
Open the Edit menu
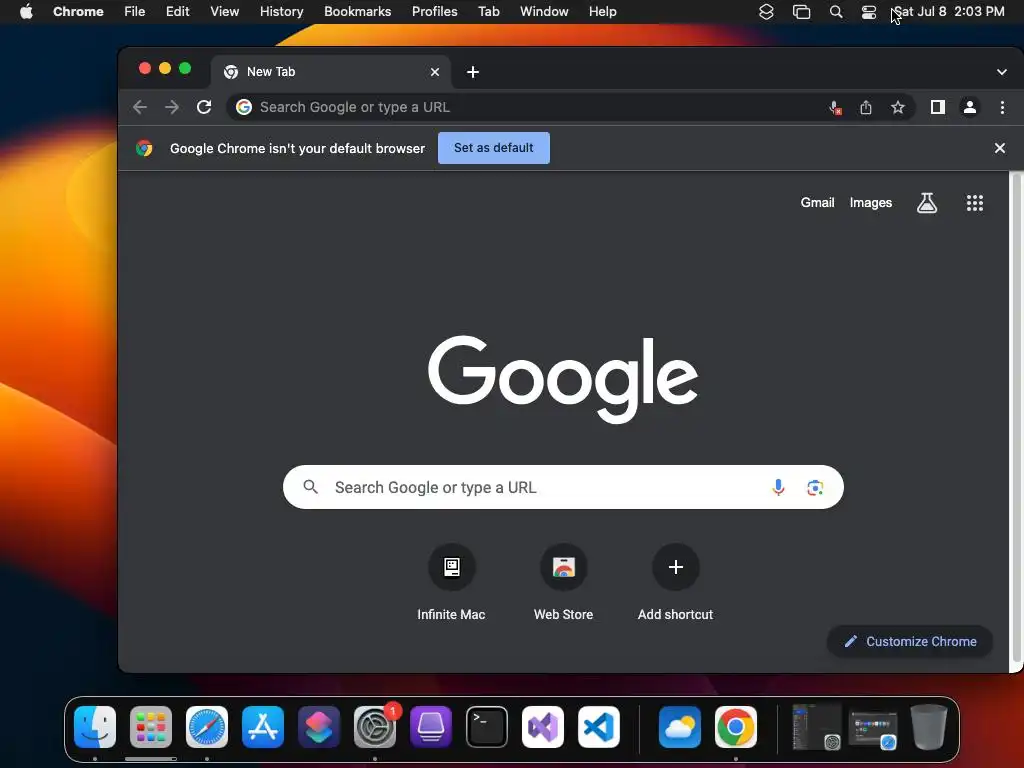(x=178, y=12)
